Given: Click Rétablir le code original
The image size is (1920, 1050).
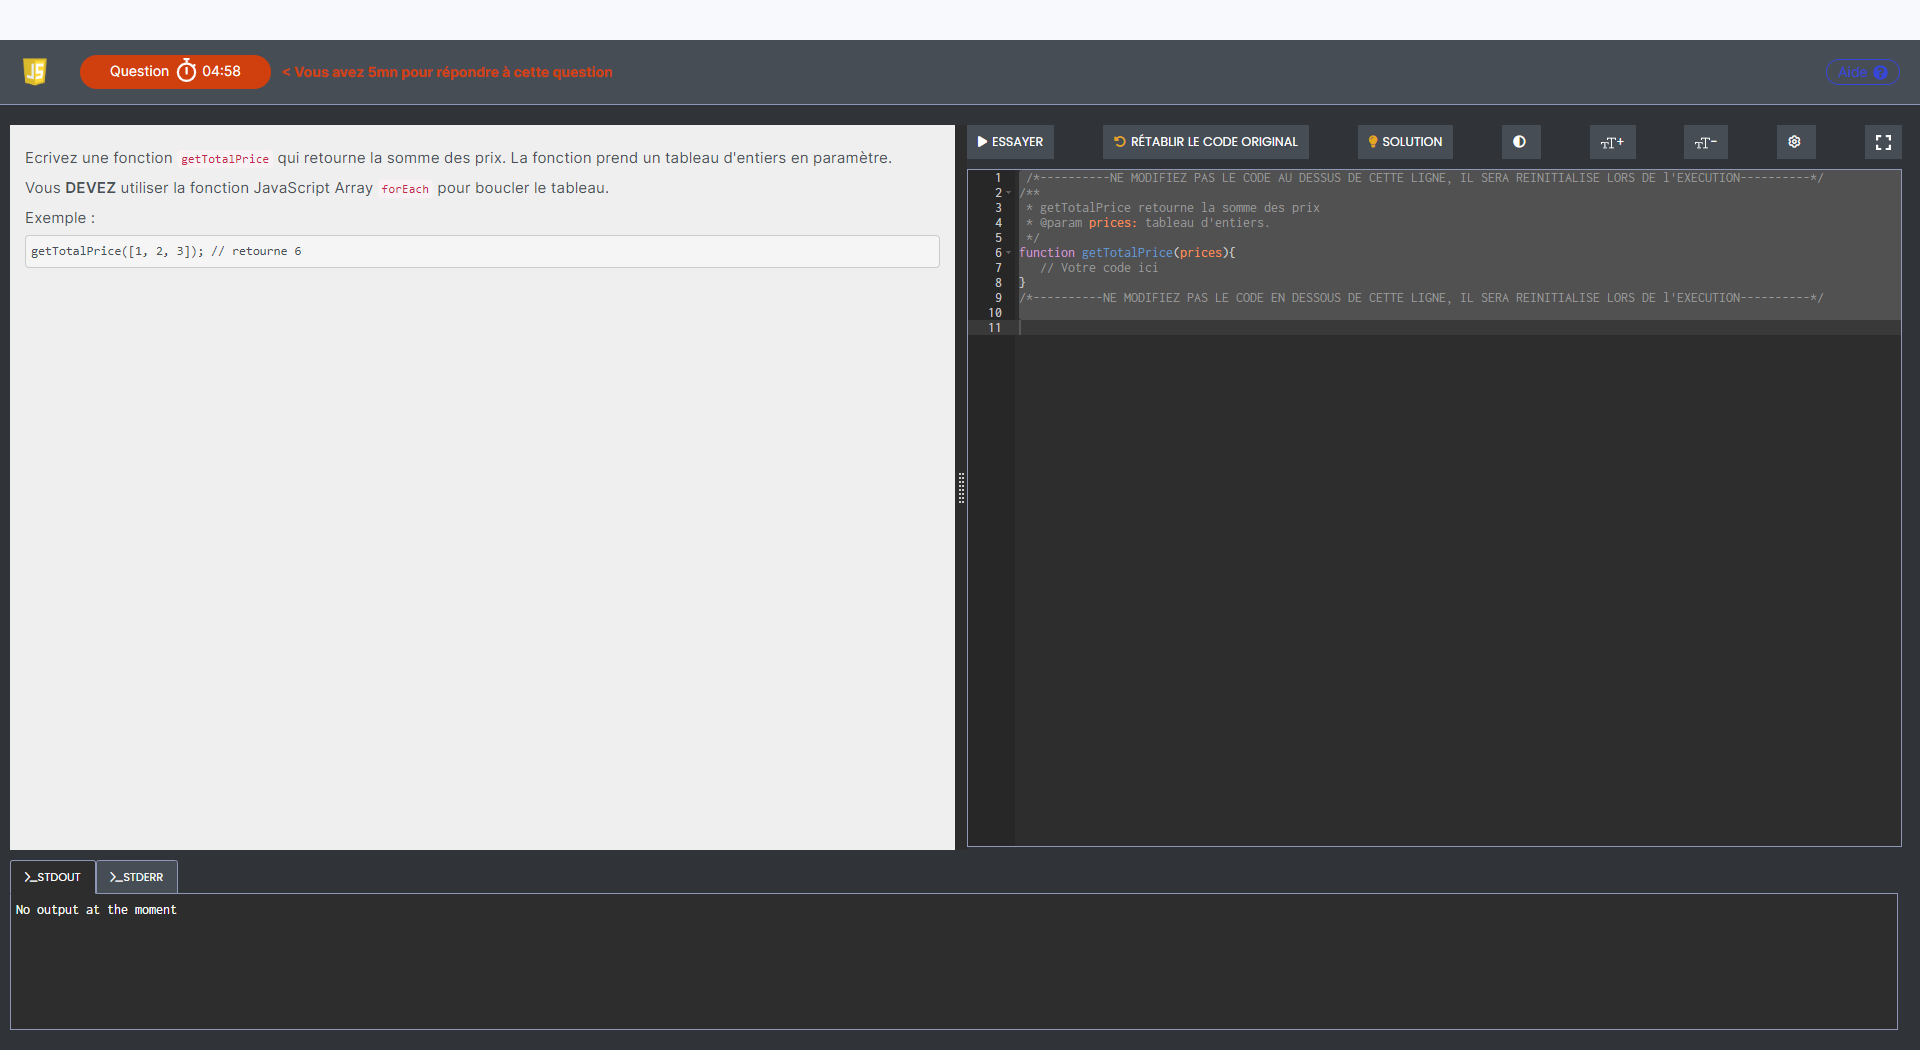Looking at the screenshot, I should [1205, 142].
